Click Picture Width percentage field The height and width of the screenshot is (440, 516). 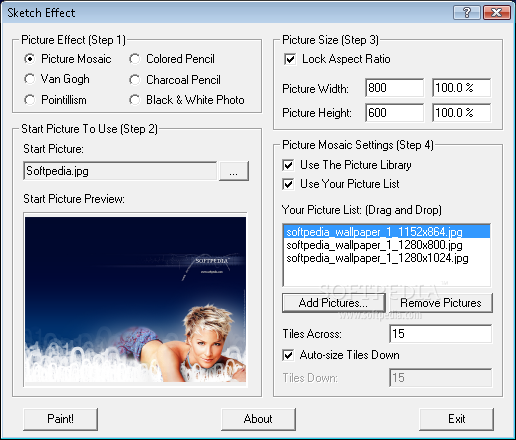coord(462,88)
